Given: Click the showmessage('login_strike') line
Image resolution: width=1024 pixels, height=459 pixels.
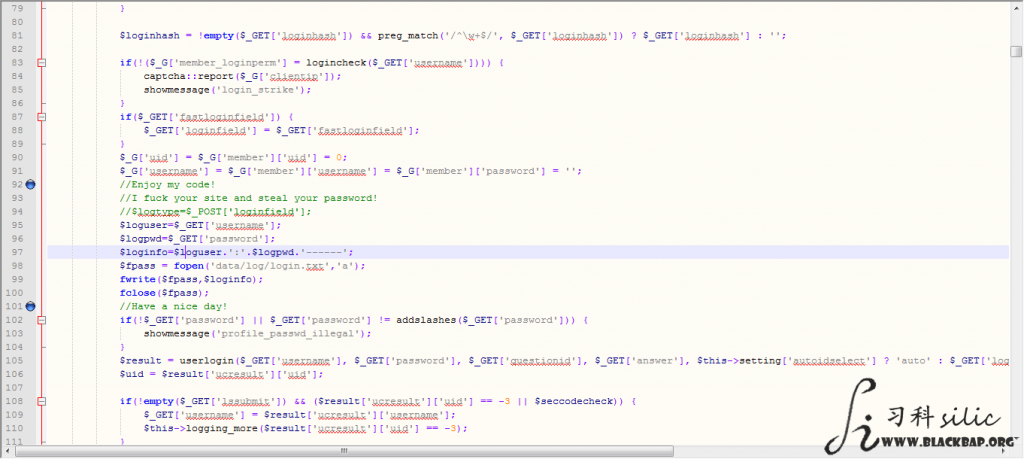Looking at the screenshot, I should (x=227, y=90).
